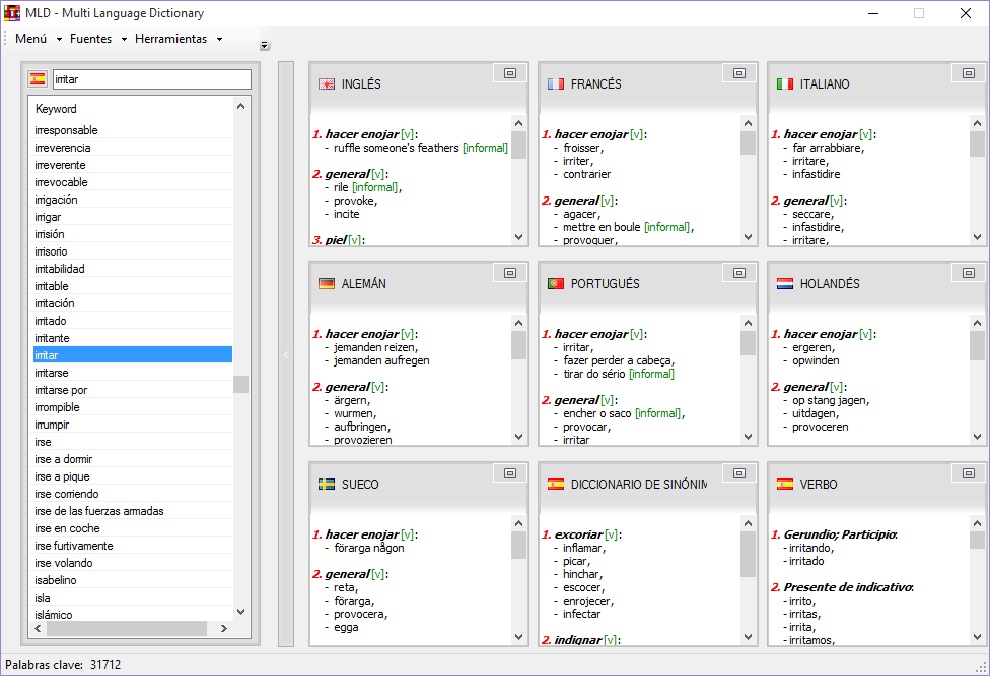Maximize the ALEMÁN dictionary panel
Screen dimensions: 990x676
click(x=509, y=273)
